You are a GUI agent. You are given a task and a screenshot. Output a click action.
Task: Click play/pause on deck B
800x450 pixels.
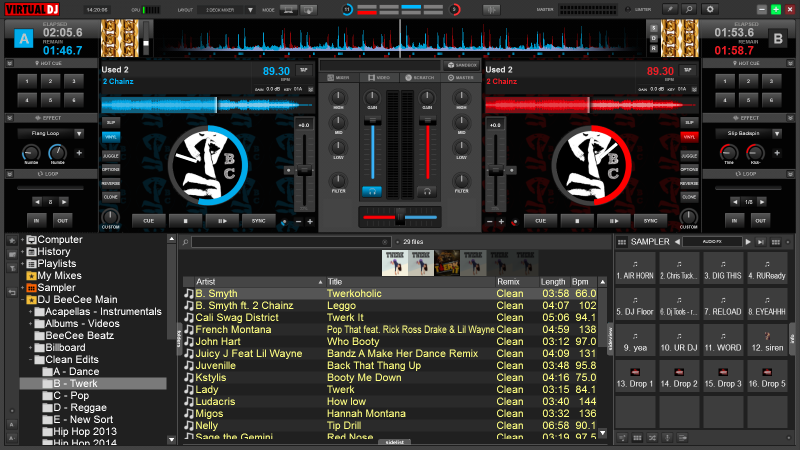coord(614,221)
